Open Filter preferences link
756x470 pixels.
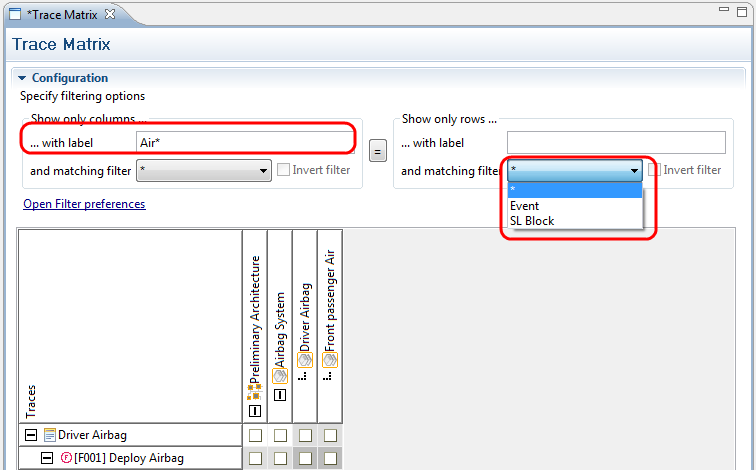[84, 204]
